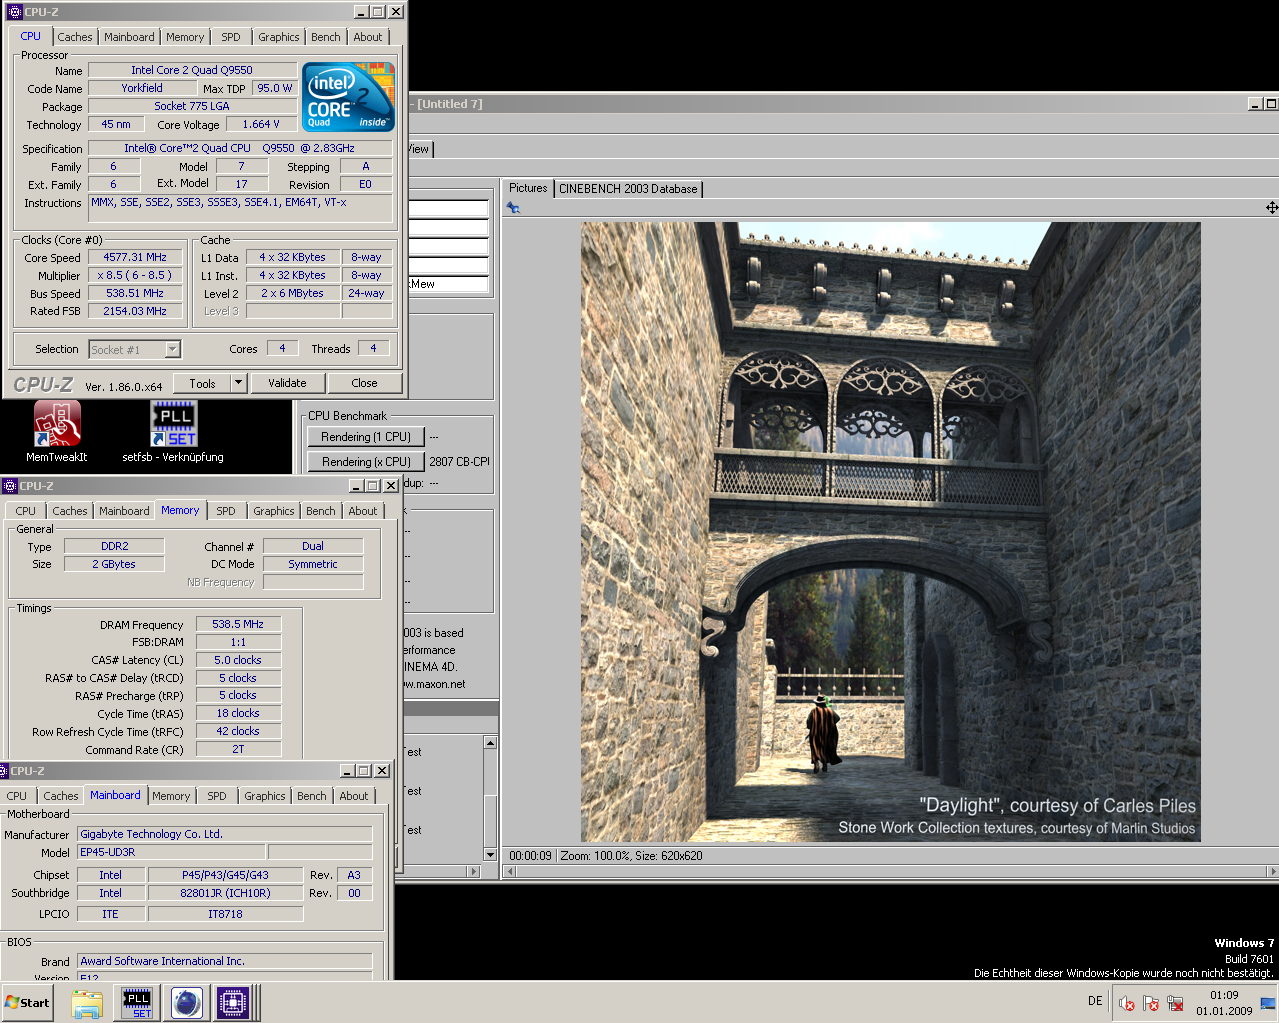
Task: Select the Pictures tab in CINEBENCH
Action: (528, 188)
